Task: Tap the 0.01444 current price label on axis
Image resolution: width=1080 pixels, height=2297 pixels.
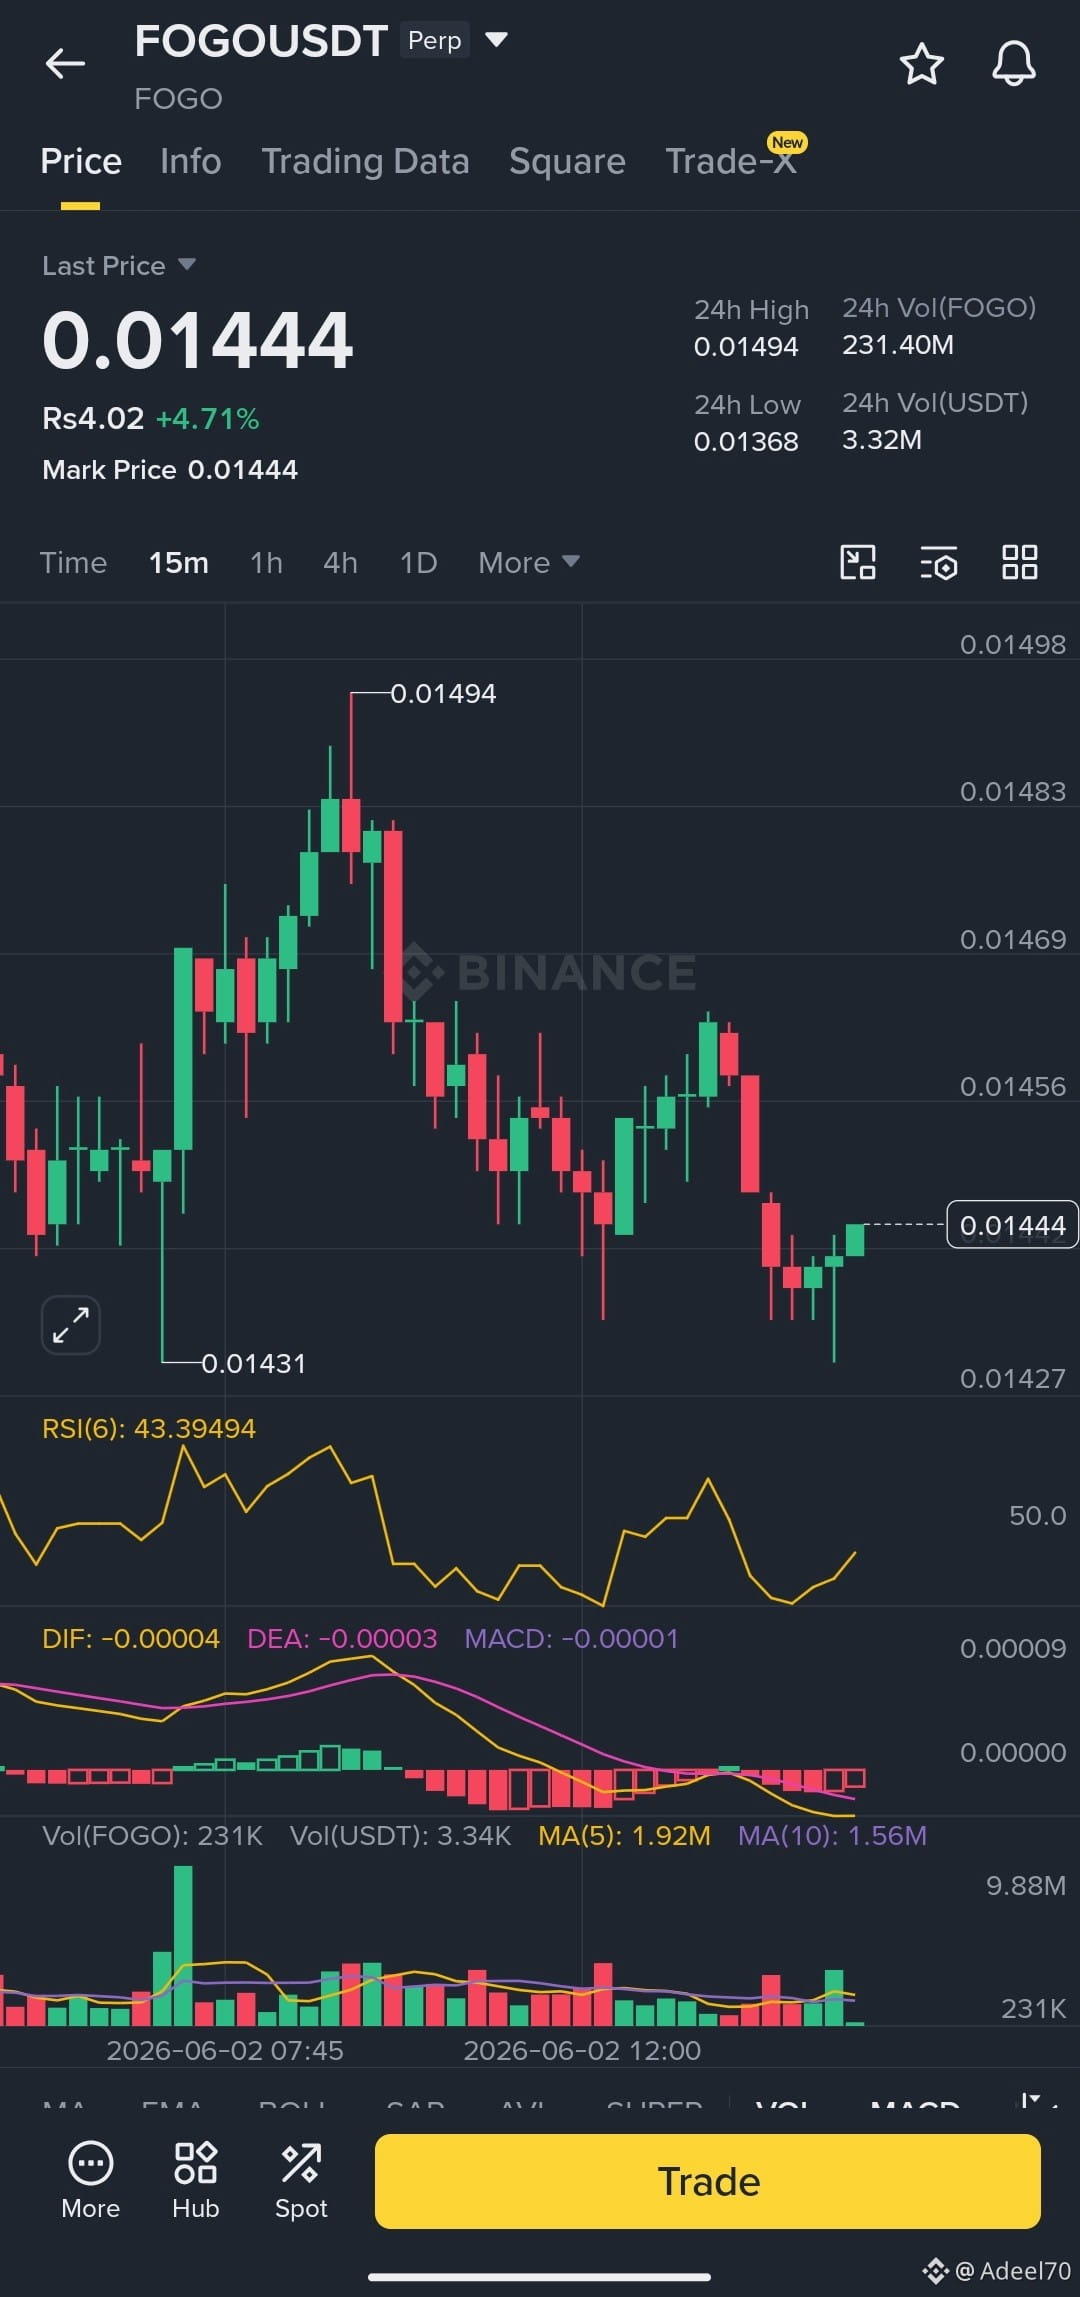Action: coord(1012,1225)
